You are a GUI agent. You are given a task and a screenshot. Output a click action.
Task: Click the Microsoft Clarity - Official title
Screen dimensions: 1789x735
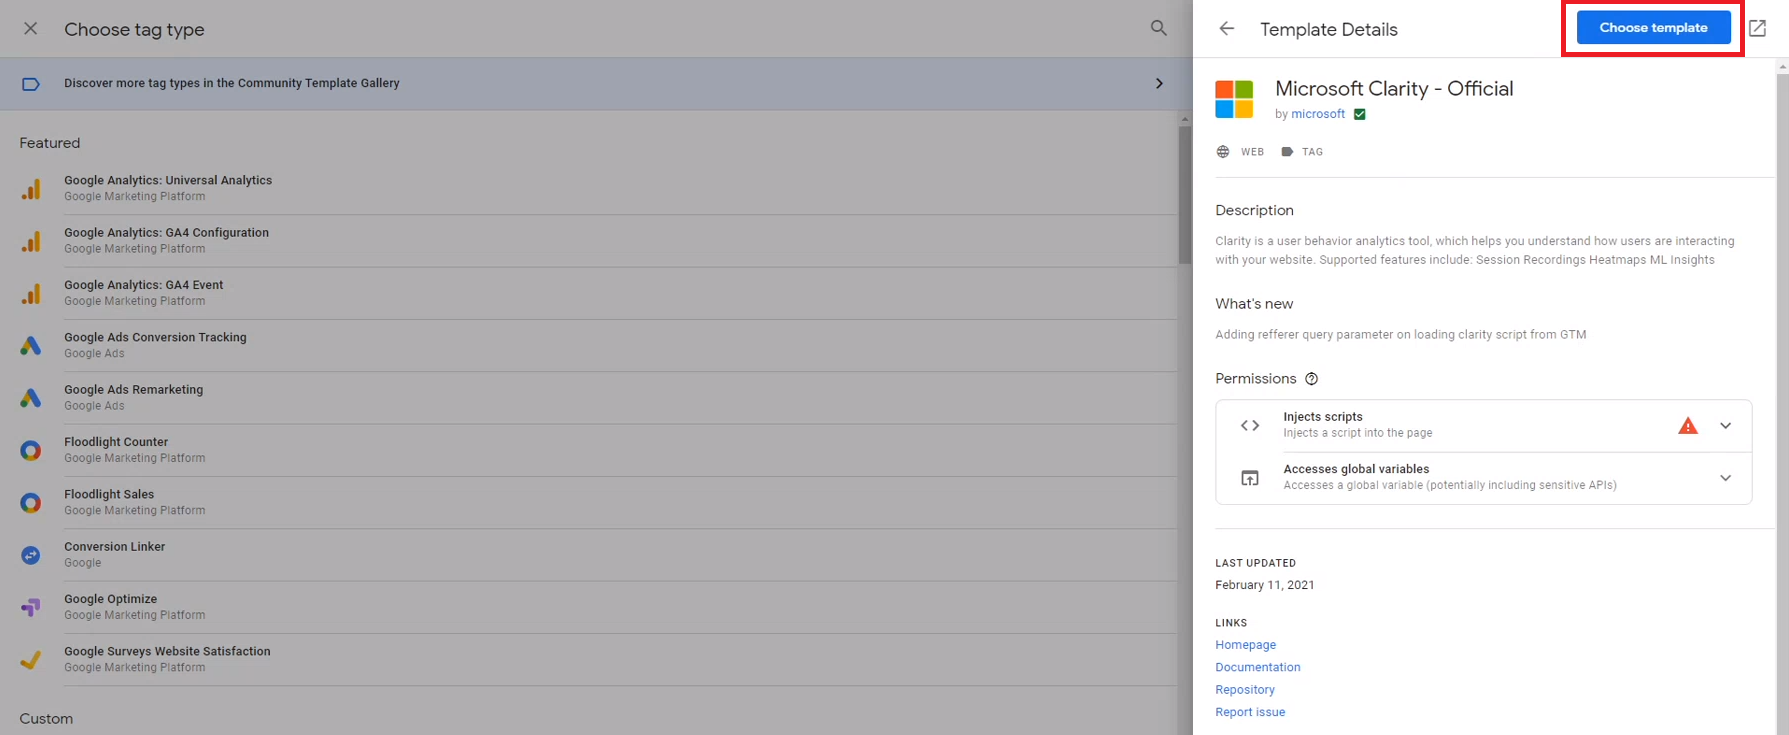(1394, 89)
